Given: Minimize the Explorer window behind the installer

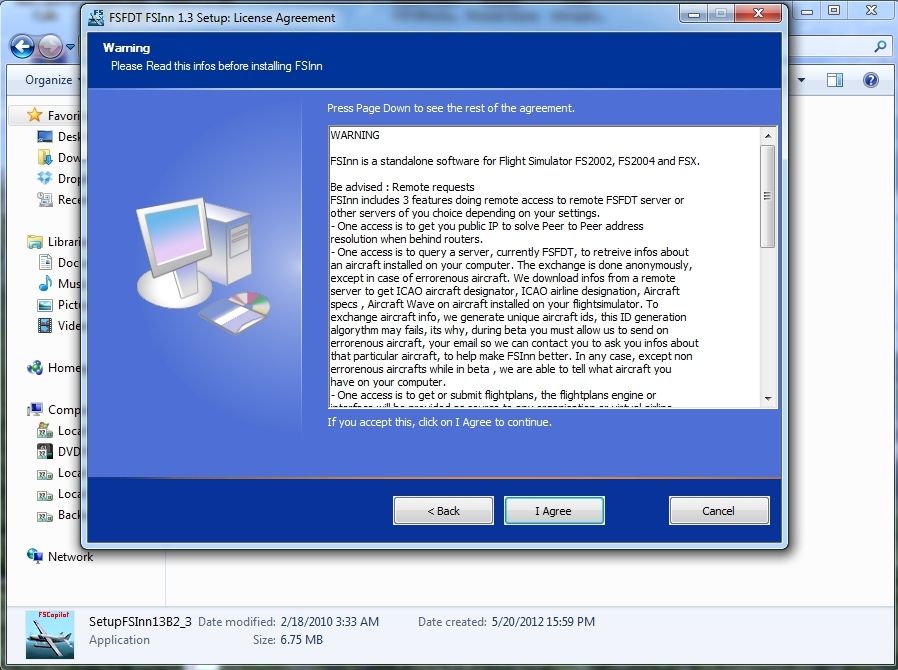Looking at the screenshot, I should coord(807,11).
